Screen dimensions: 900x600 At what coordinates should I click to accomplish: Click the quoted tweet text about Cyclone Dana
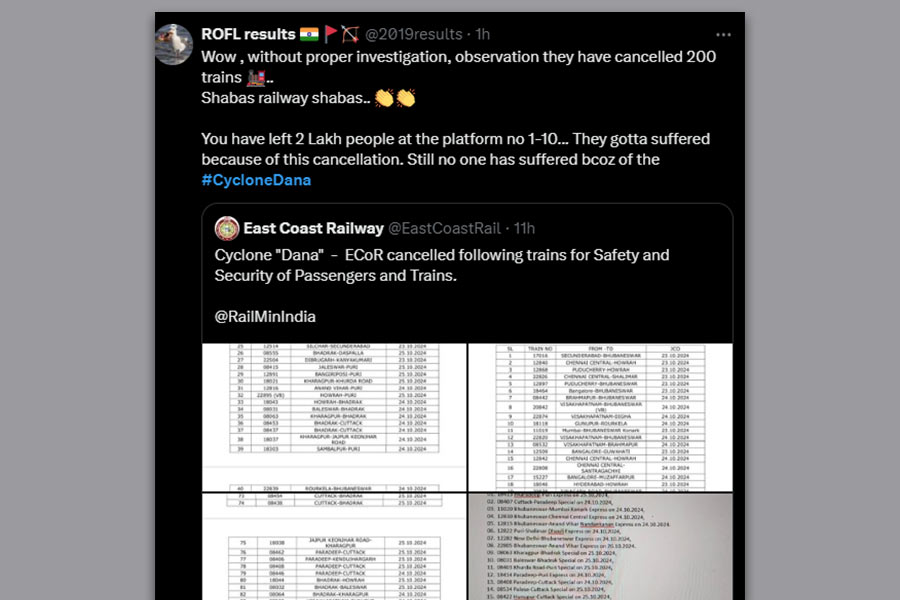[442, 265]
